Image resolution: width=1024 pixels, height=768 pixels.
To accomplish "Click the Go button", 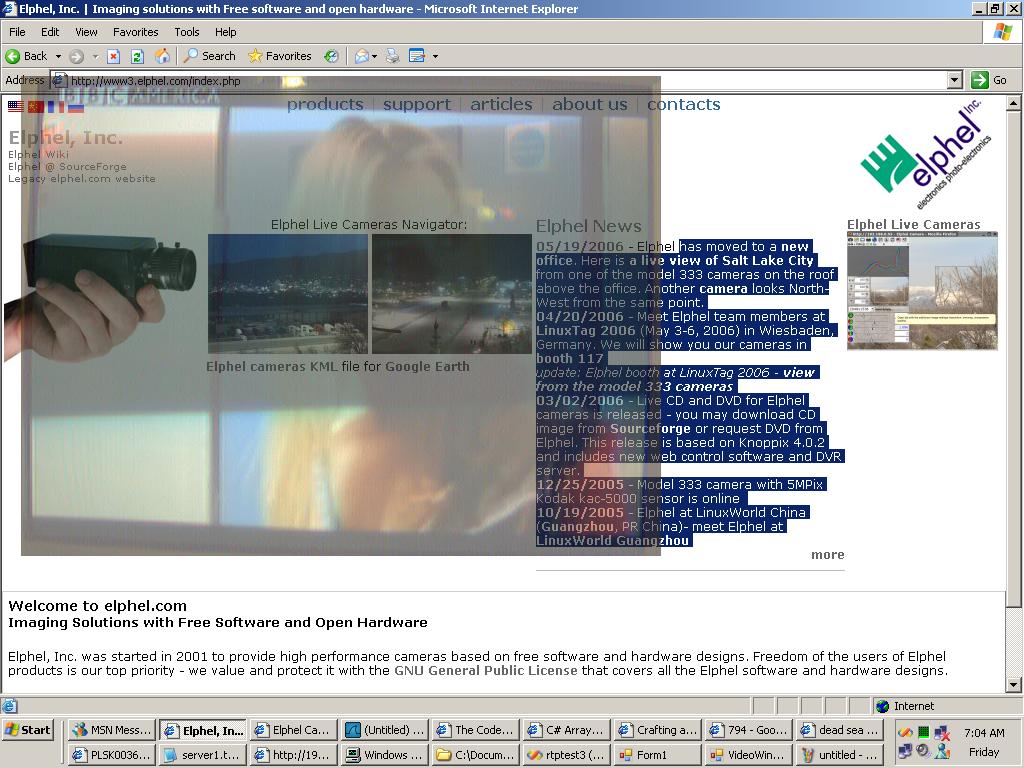I will 989,80.
